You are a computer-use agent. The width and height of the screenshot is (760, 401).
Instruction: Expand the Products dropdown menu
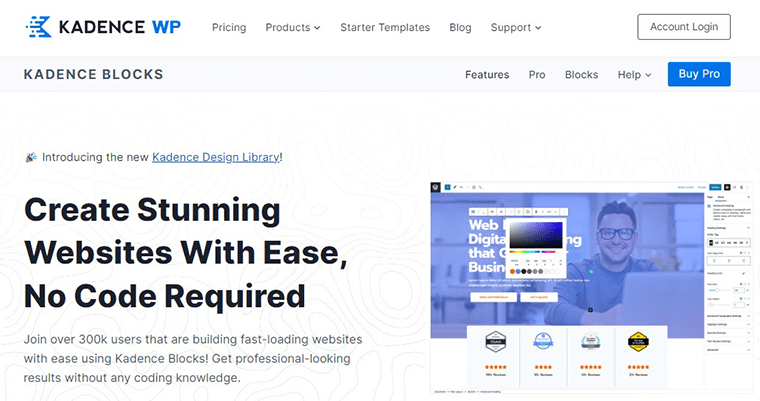click(x=292, y=27)
